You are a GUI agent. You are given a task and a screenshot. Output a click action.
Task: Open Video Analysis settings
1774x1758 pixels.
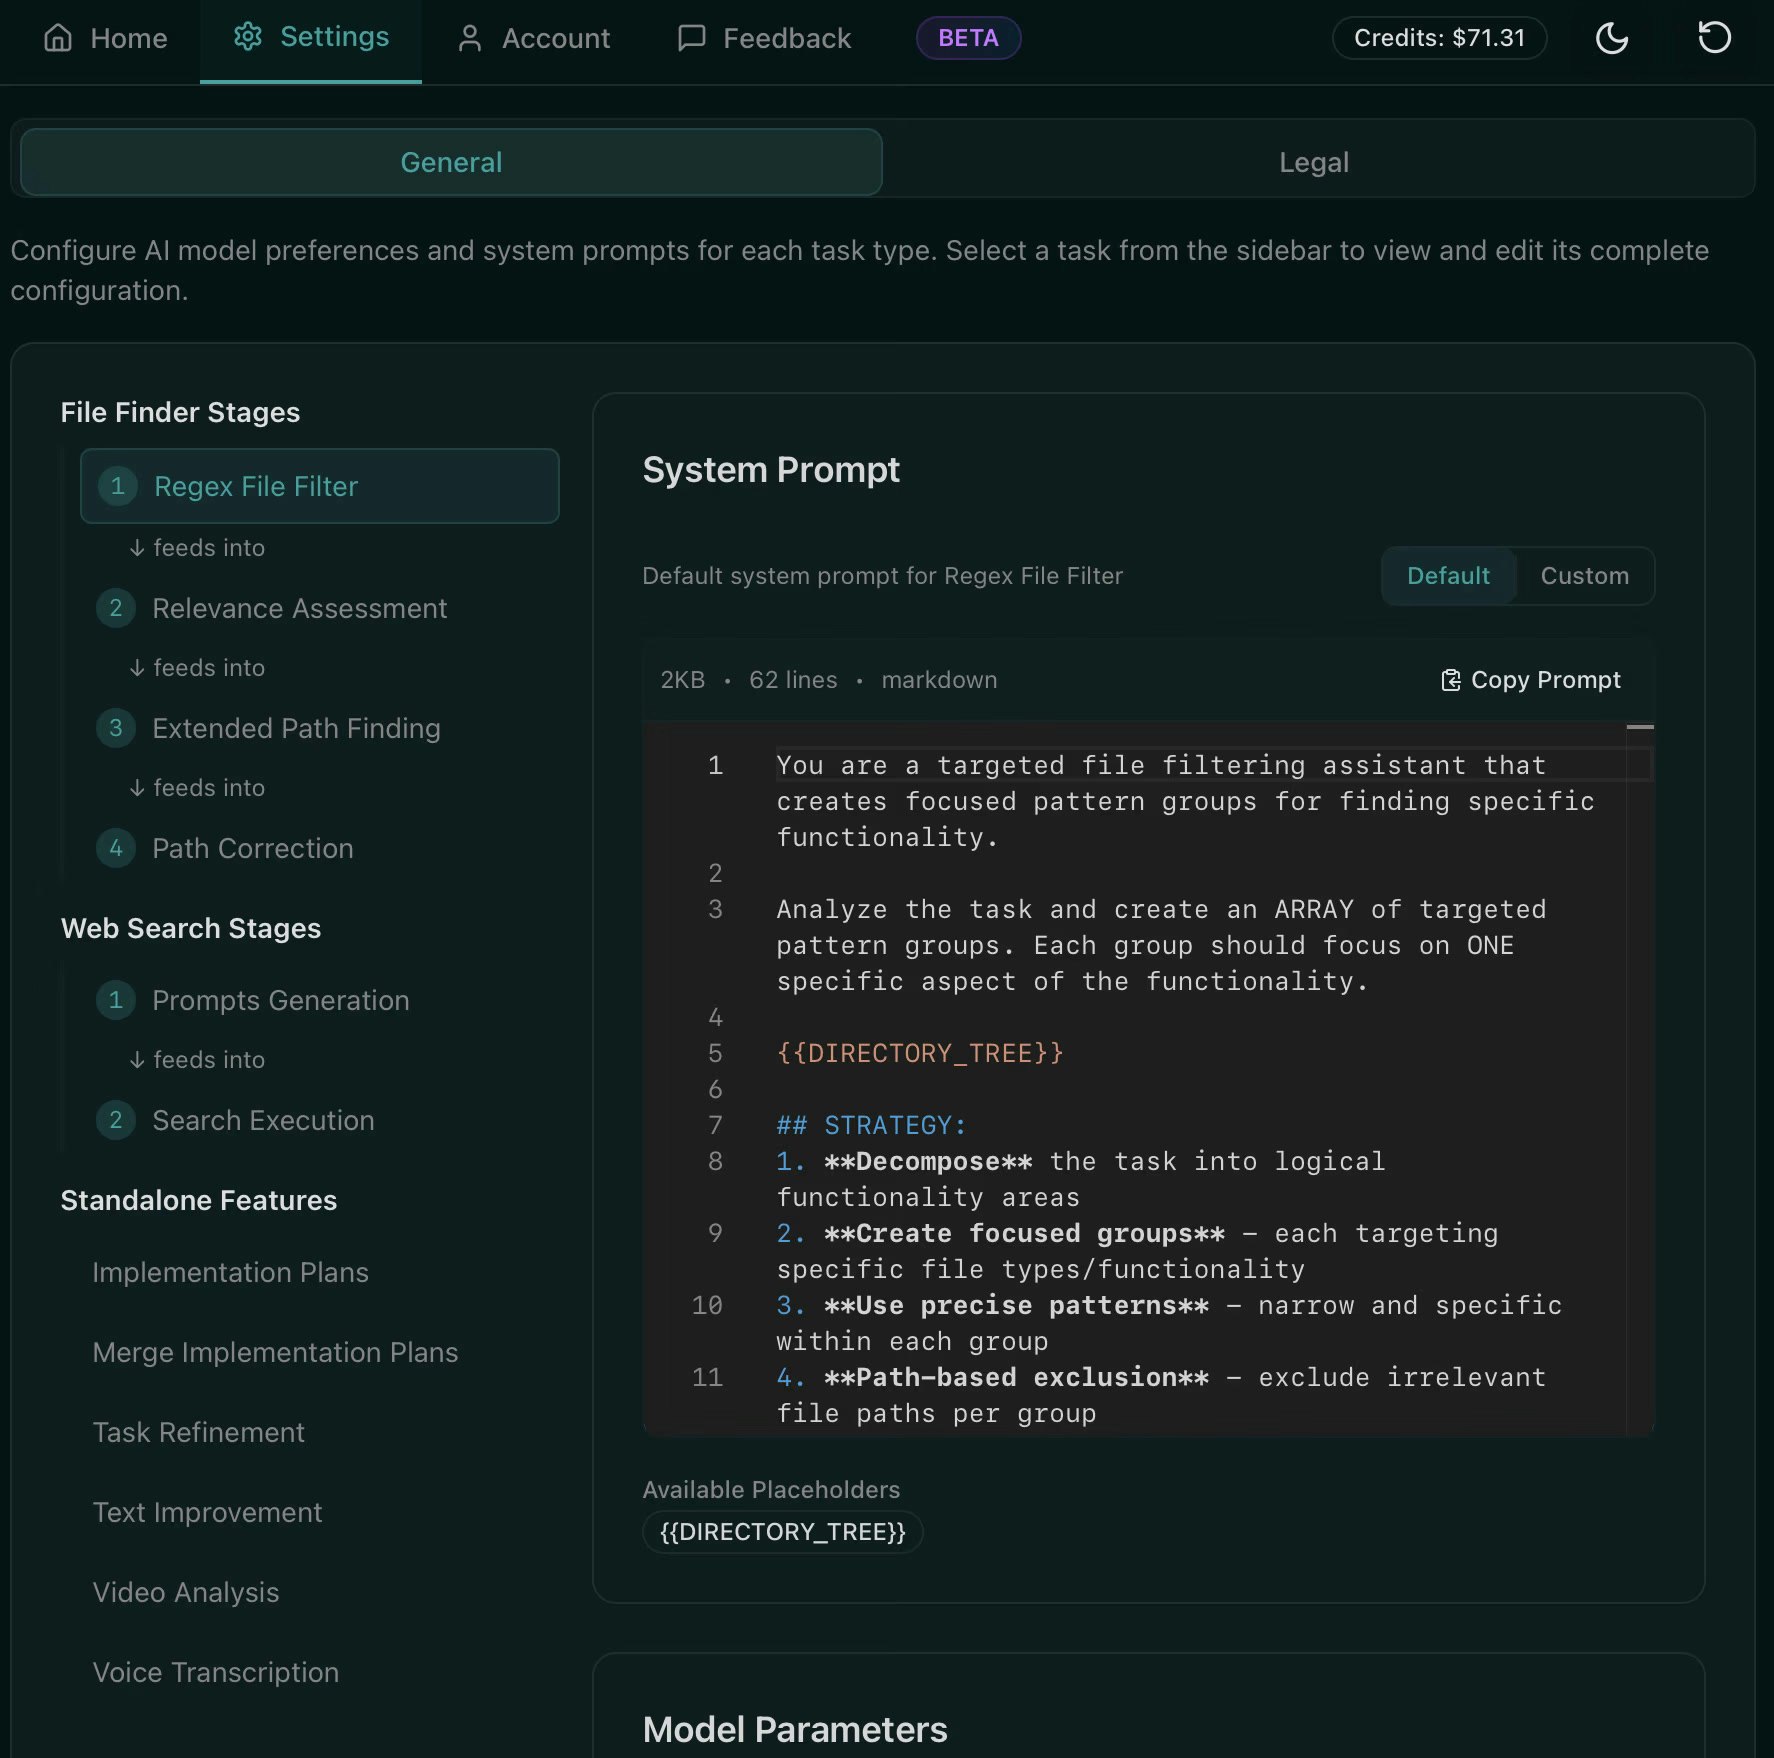(x=186, y=1592)
